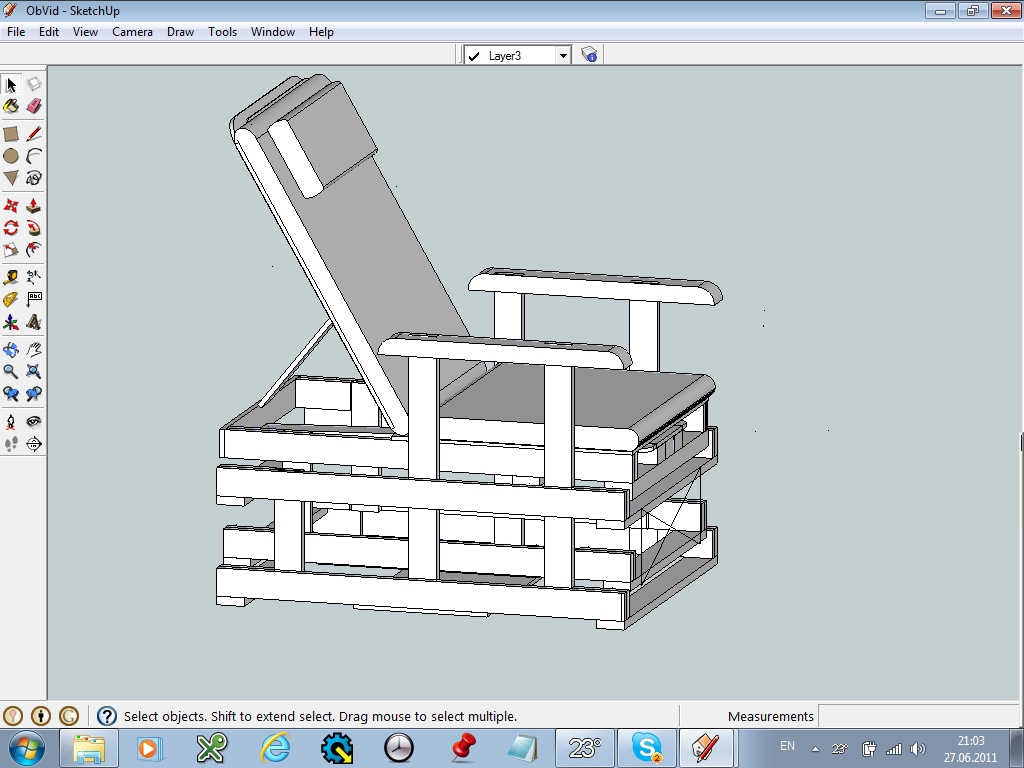Image resolution: width=1024 pixels, height=768 pixels.
Task: Open the Camera menu
Action: pyautogui.click(x=133, y=32)
